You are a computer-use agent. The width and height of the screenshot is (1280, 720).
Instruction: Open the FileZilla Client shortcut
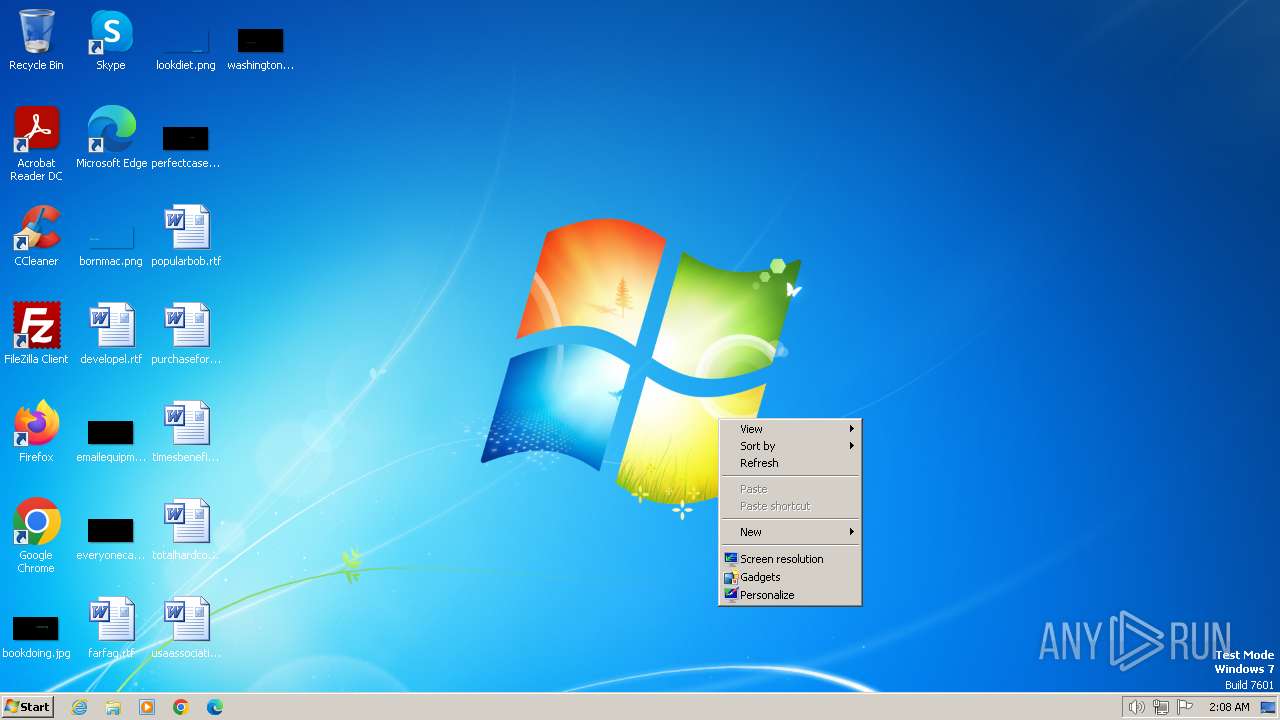36,334
